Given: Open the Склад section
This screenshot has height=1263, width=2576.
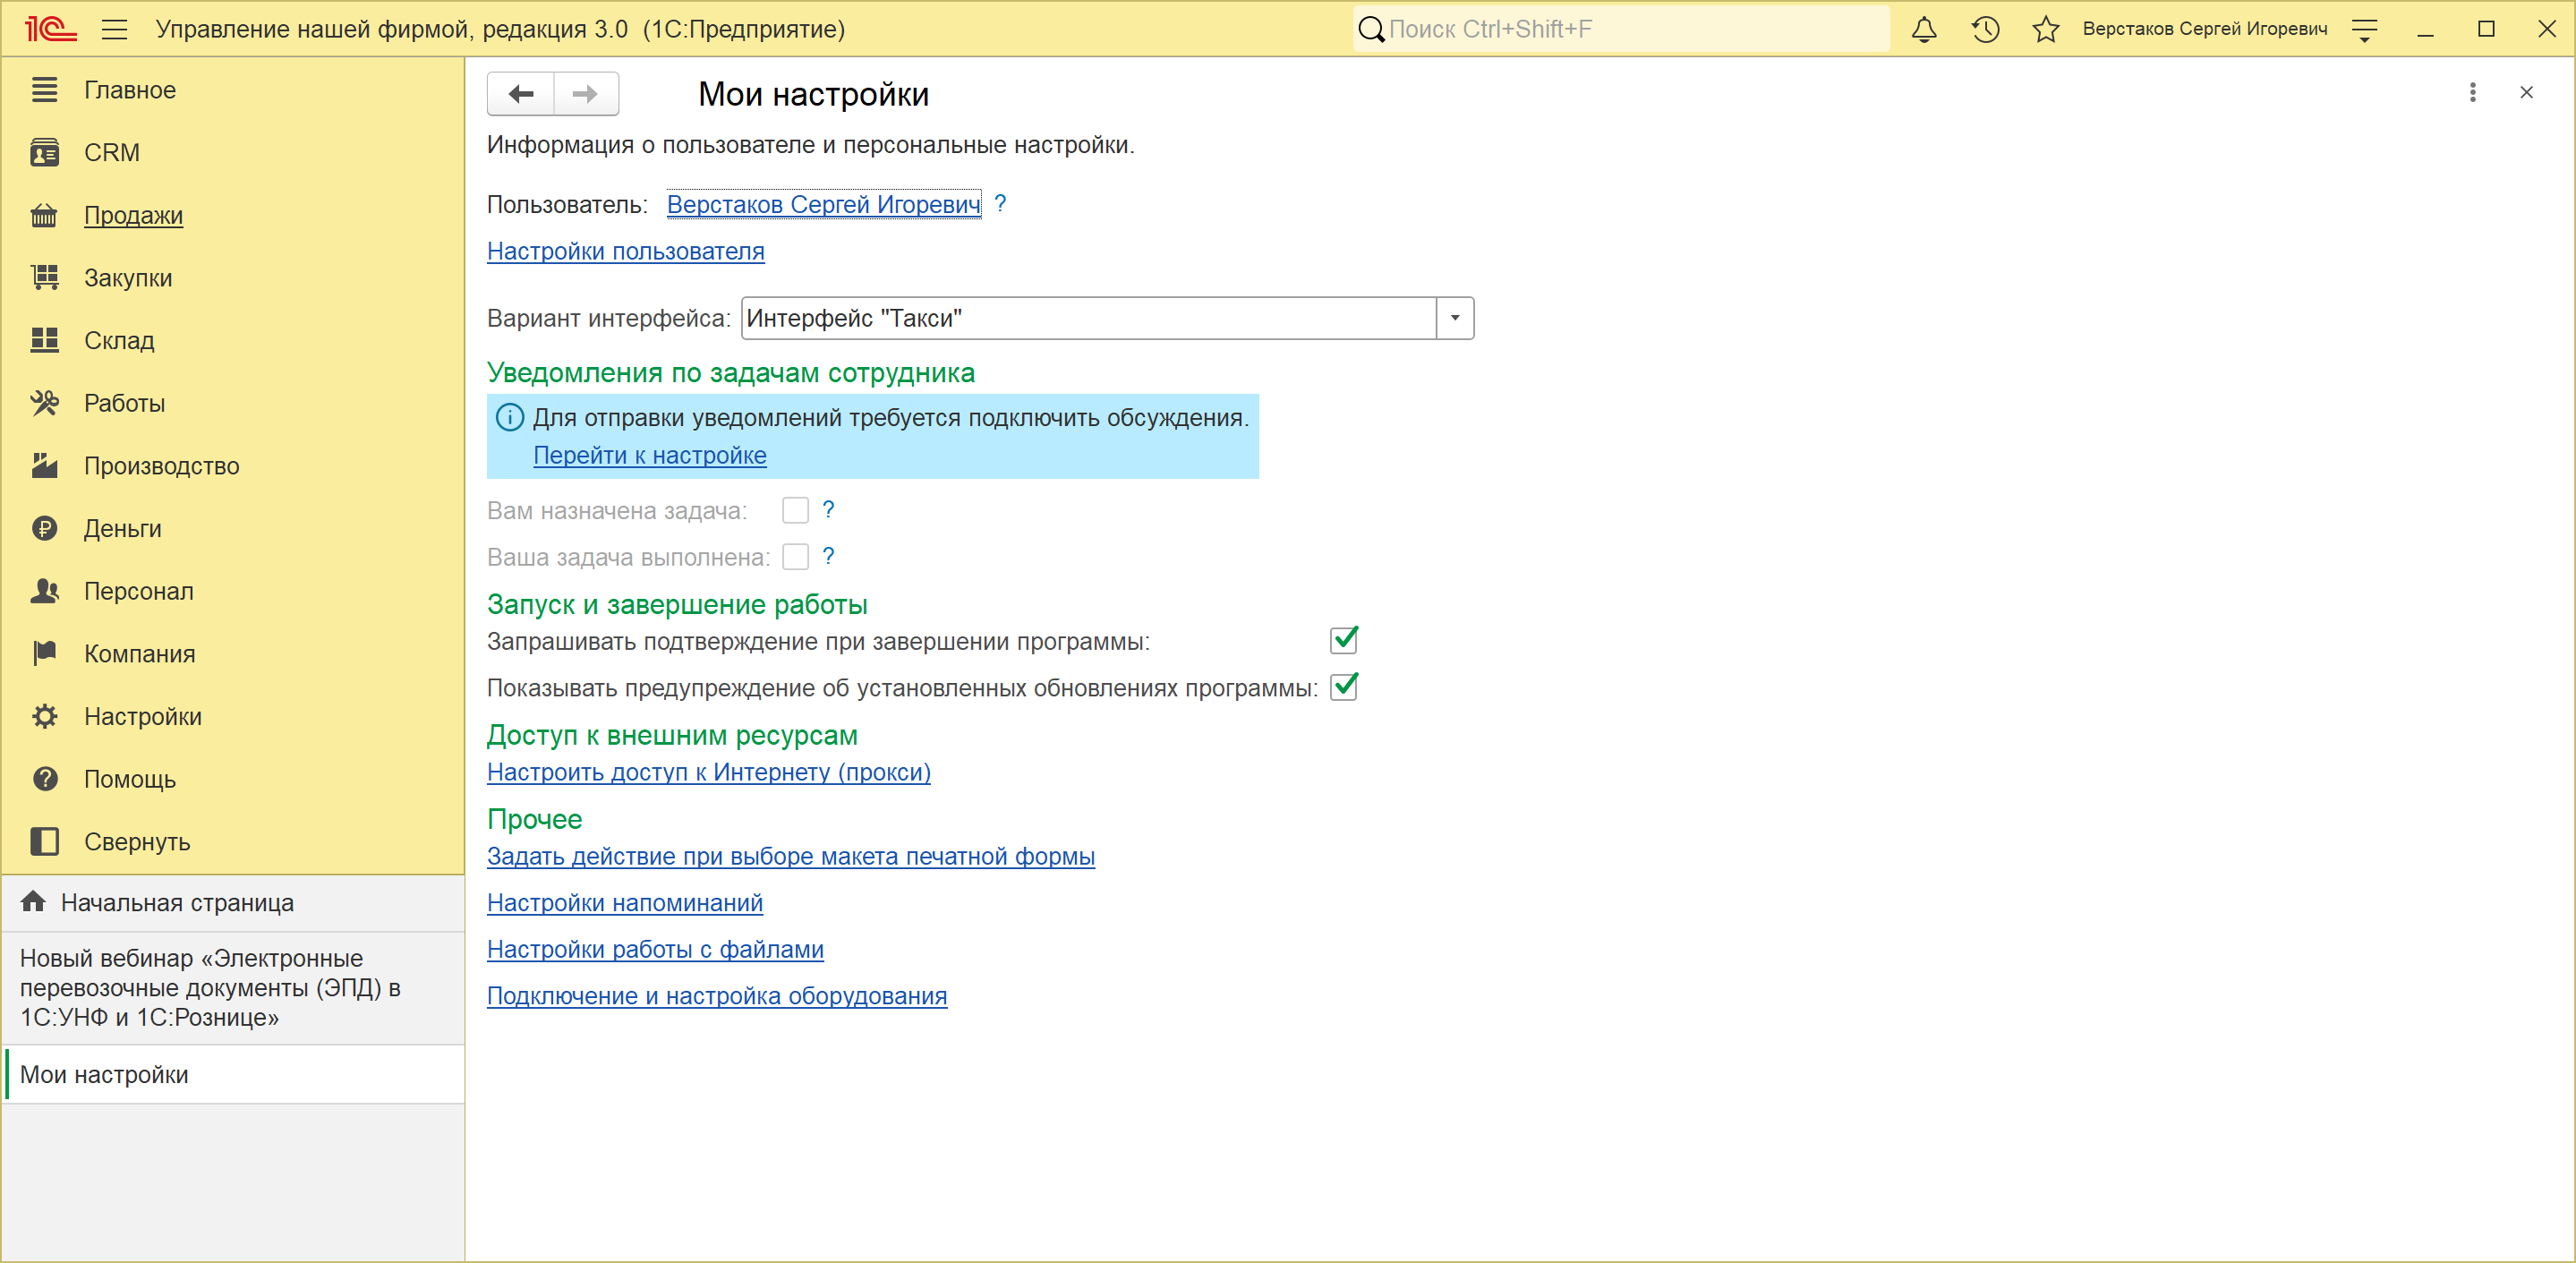Looking at the screenshot, I should [119, 341].
